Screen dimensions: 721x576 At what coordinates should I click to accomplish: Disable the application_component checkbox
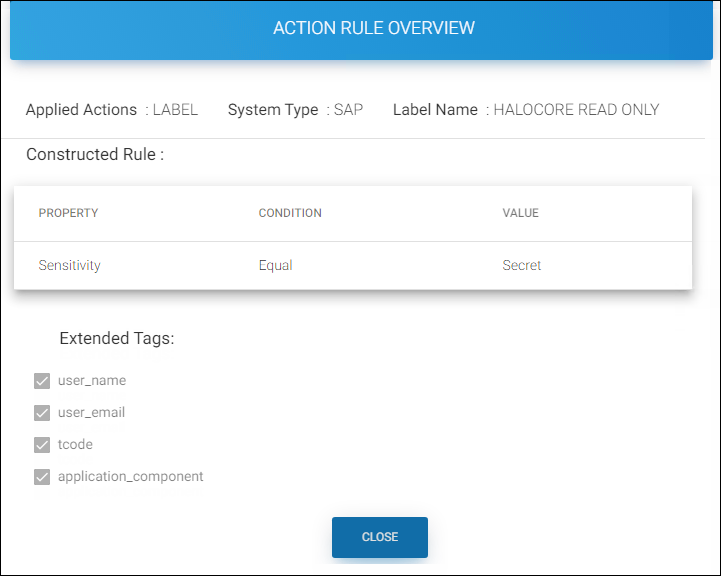[x=42, y=477]
